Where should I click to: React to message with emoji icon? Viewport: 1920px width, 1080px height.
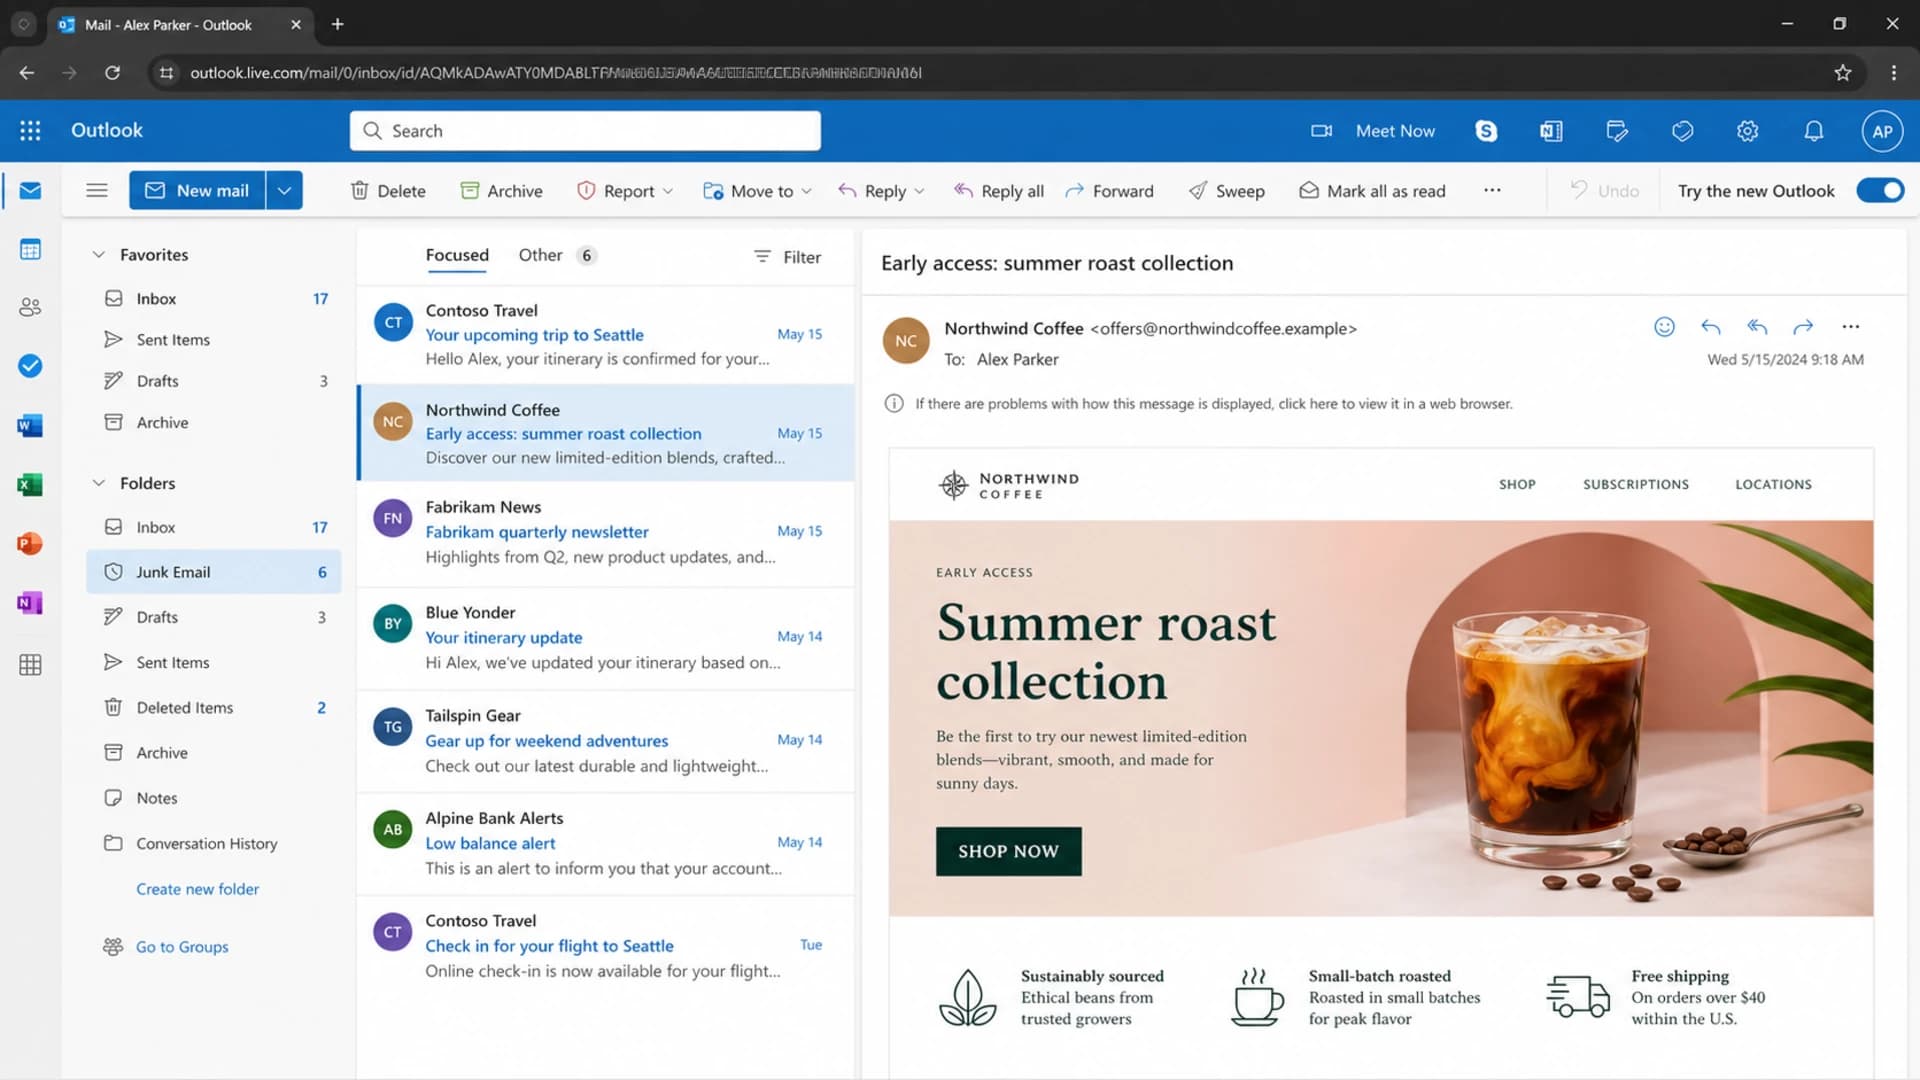(1664, 327)
